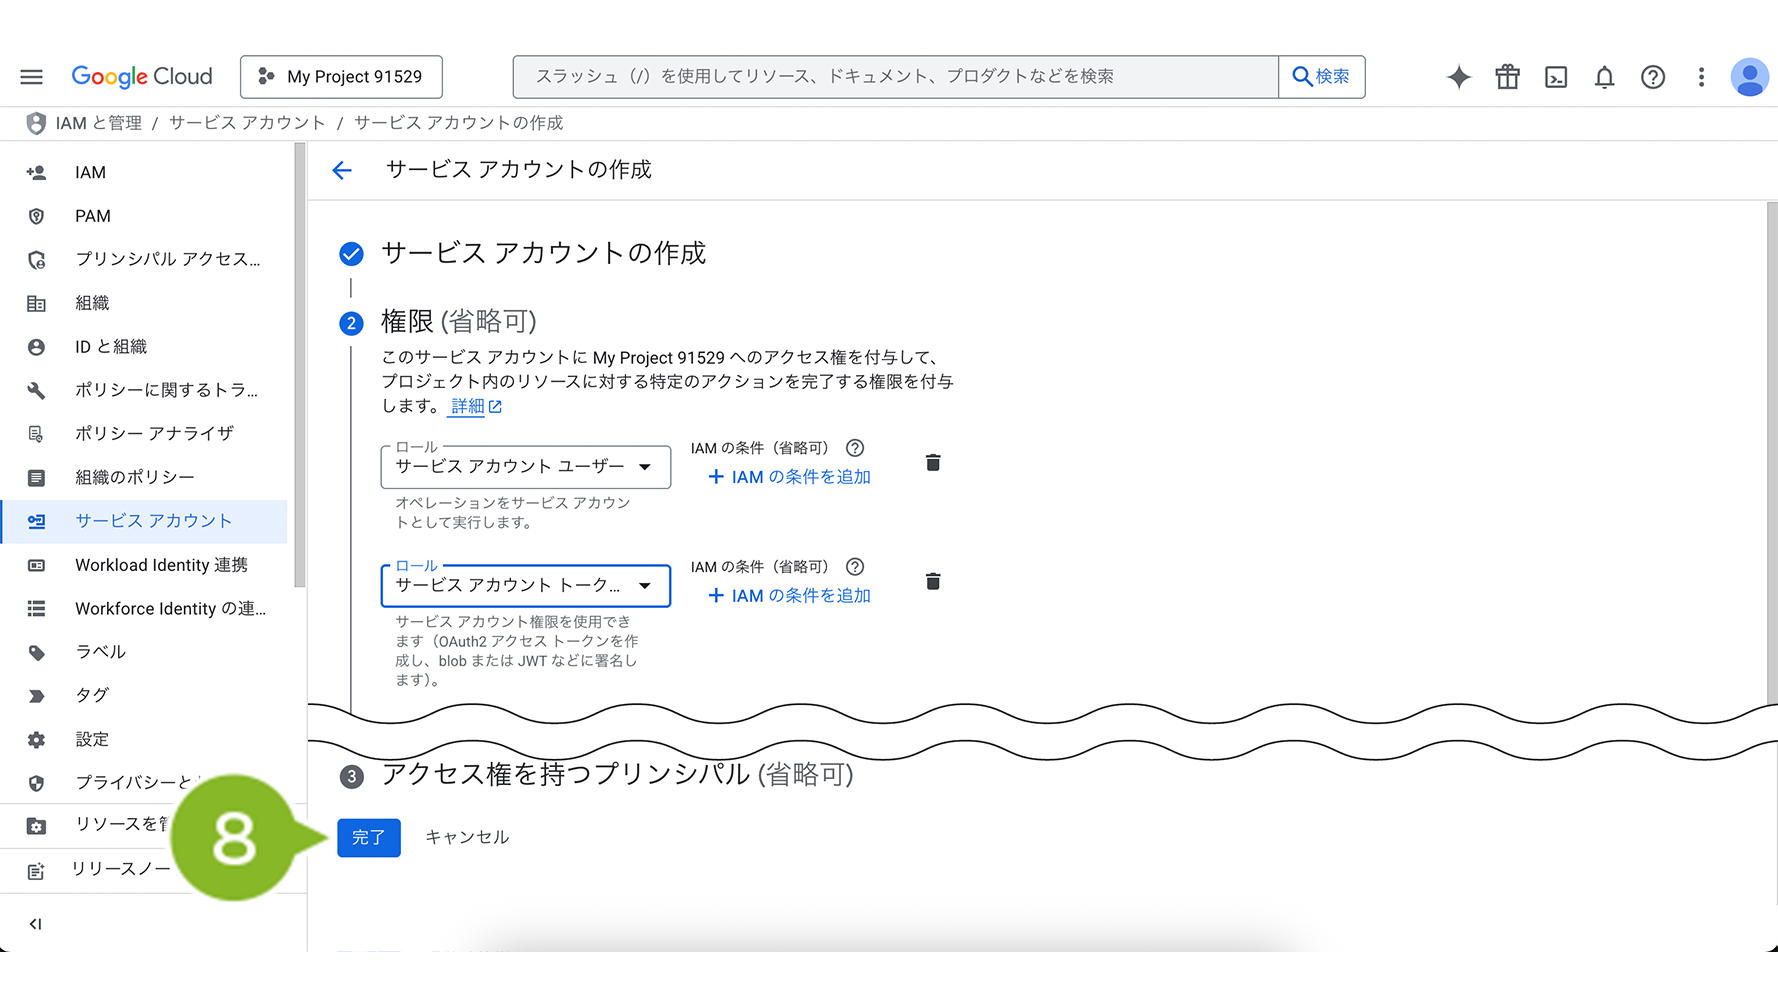Activate Cloud Shell terminal icon

1556,77
